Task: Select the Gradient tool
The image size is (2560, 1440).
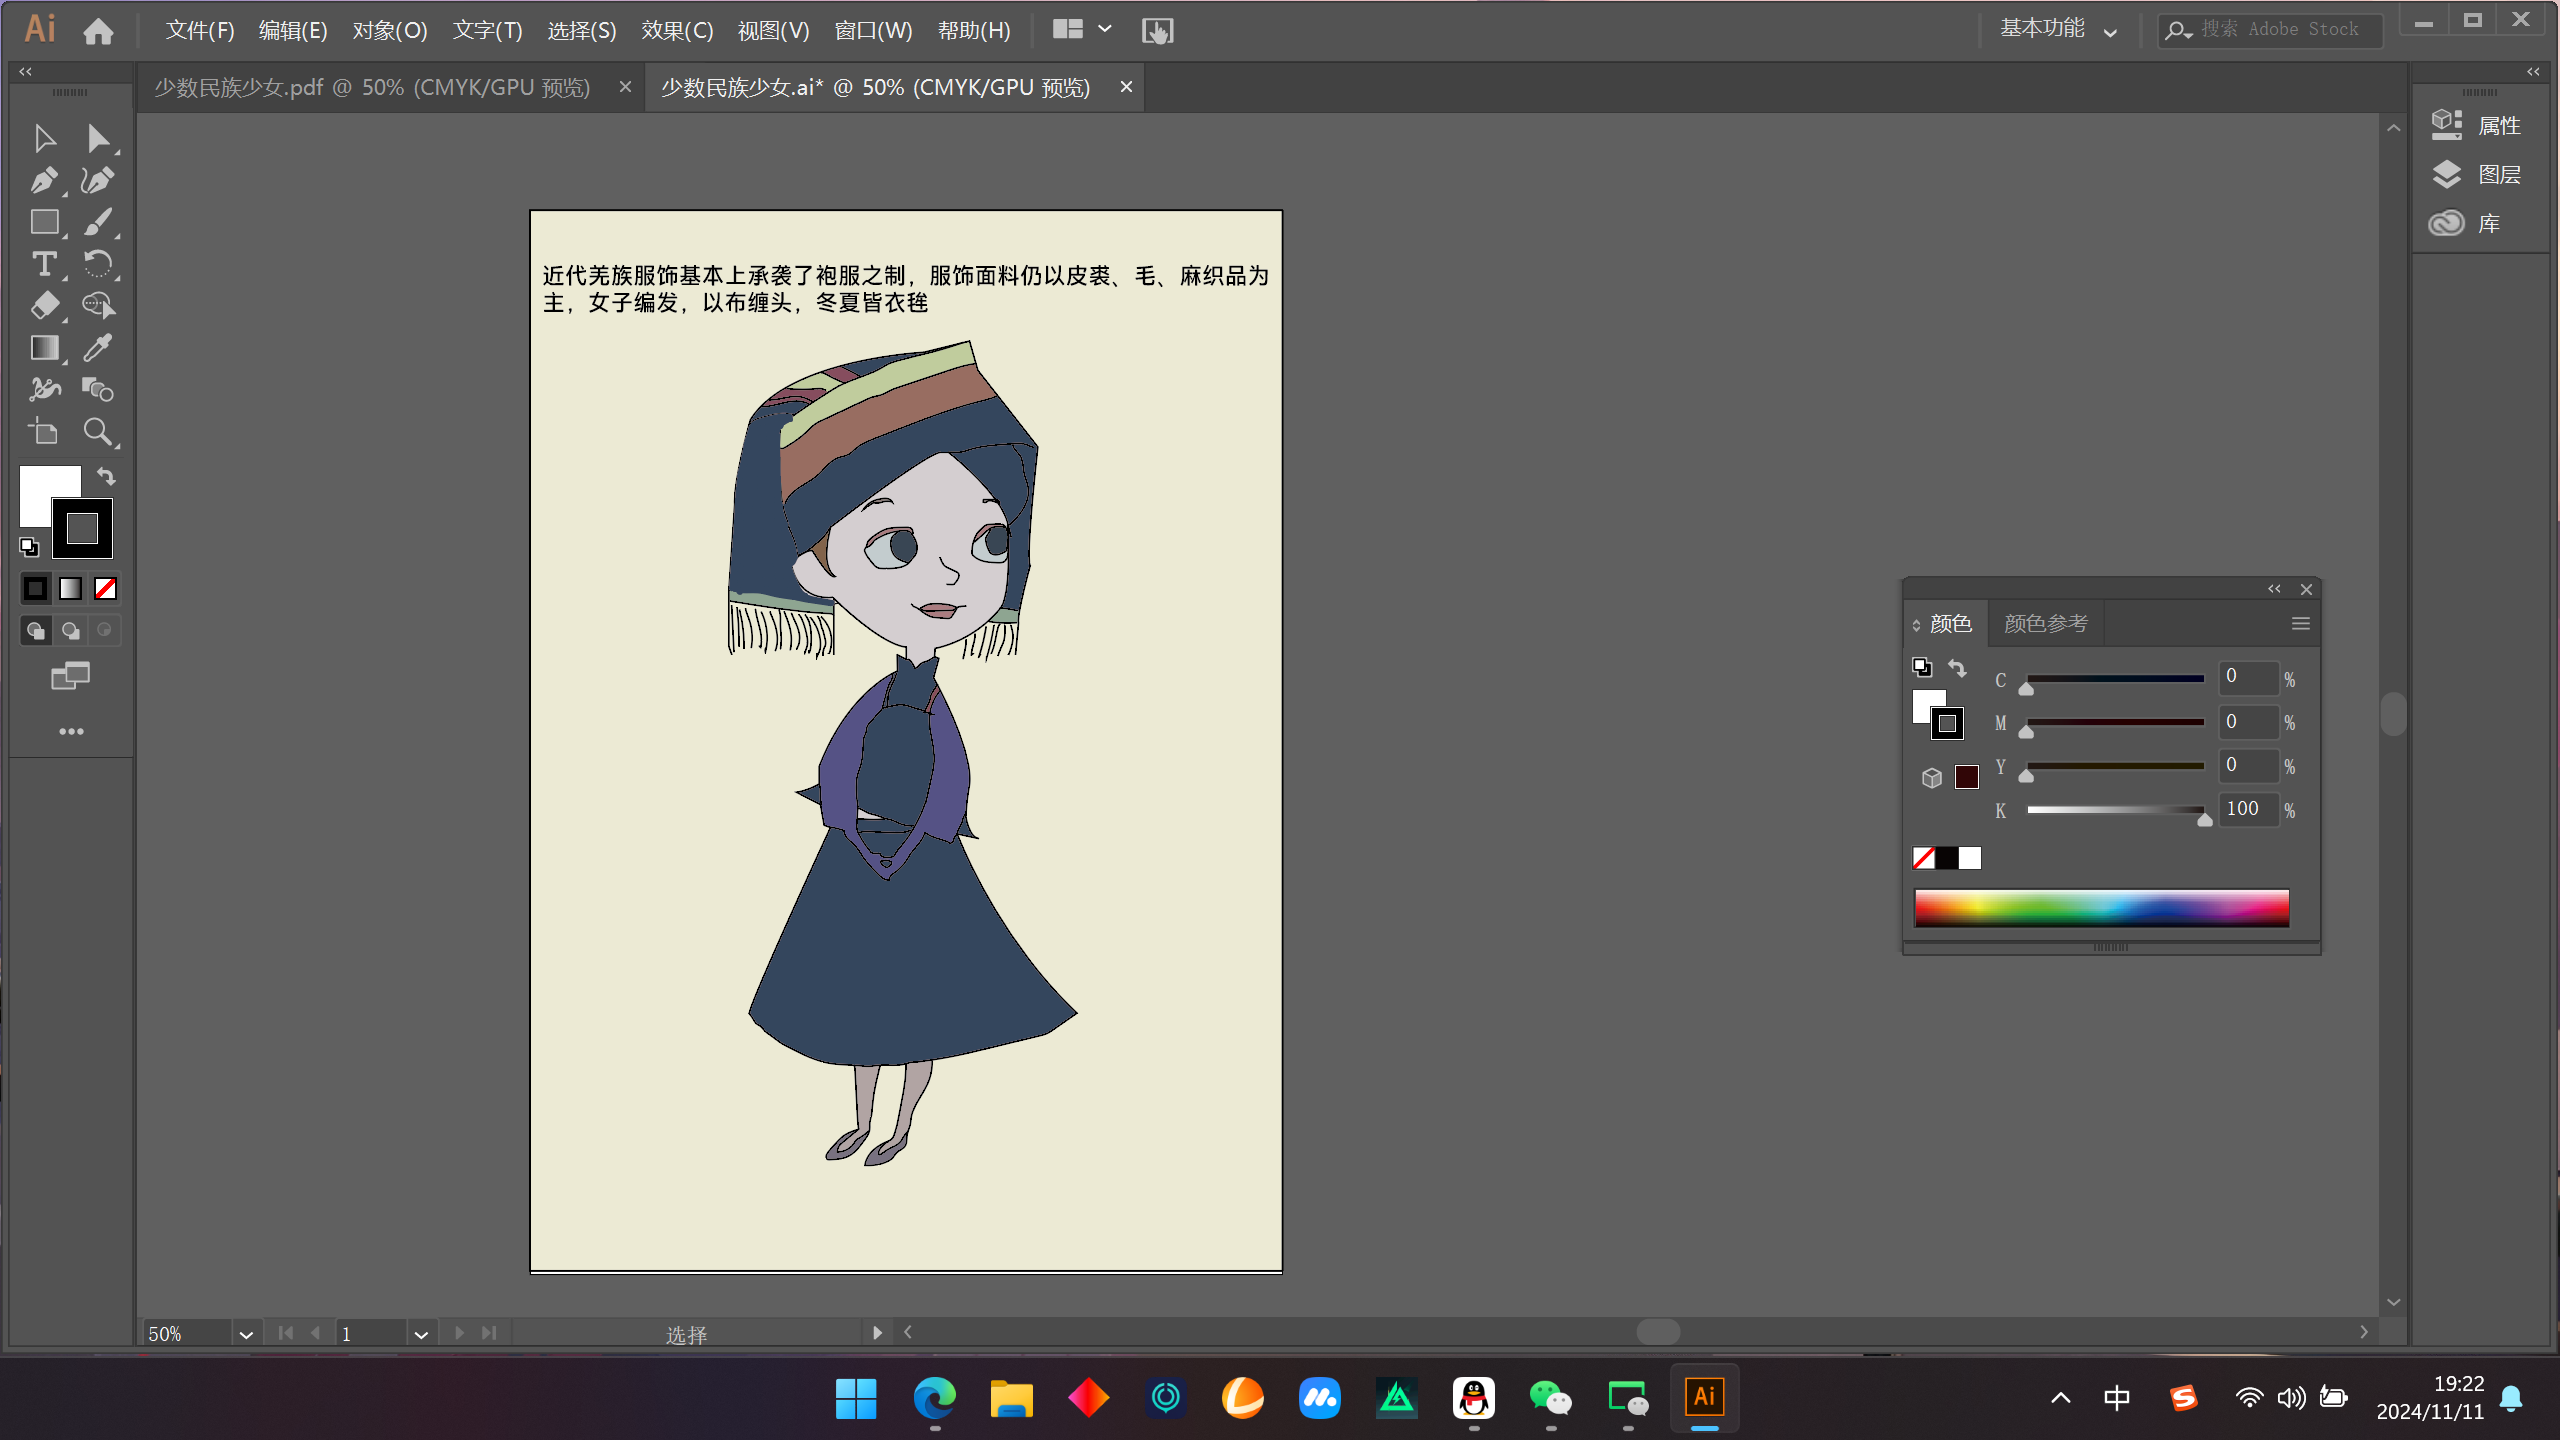Action: pyautogui.click(x=44, y=348)
